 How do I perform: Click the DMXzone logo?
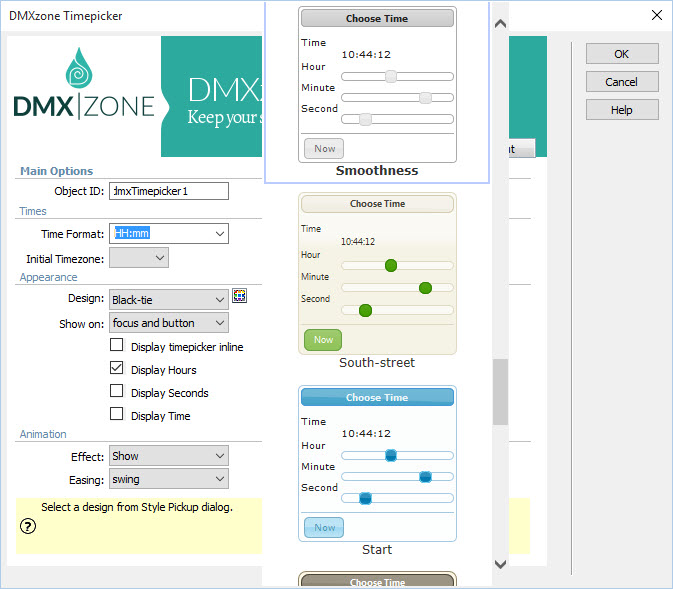pos(84,84)
